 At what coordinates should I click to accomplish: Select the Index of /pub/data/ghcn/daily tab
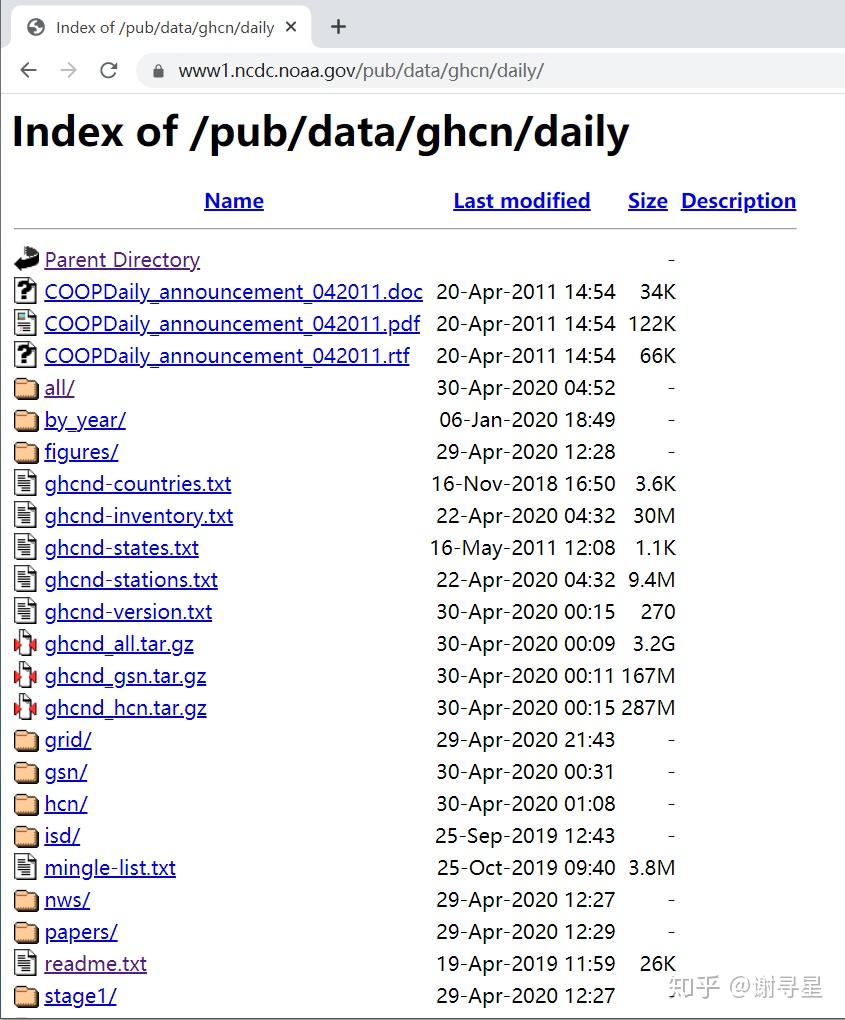click(157, 27)
